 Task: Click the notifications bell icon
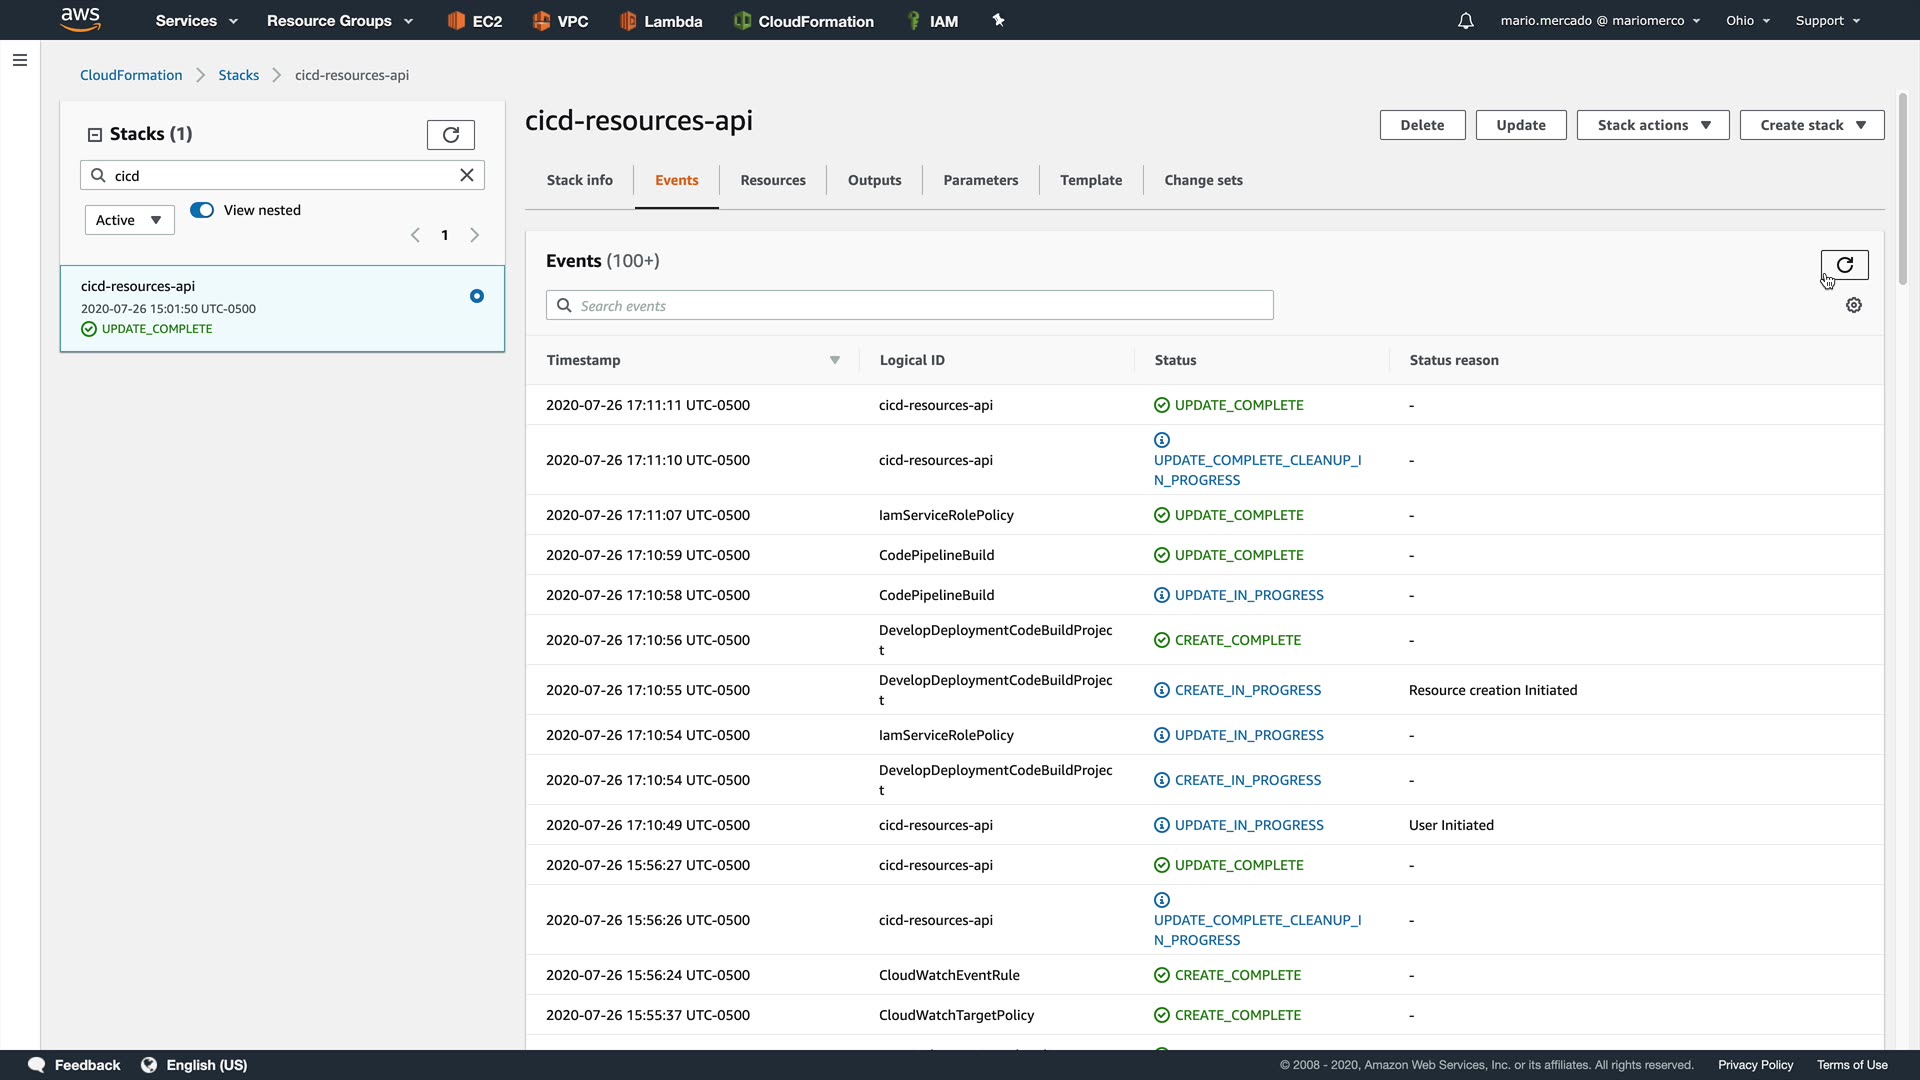(1465, 21)
